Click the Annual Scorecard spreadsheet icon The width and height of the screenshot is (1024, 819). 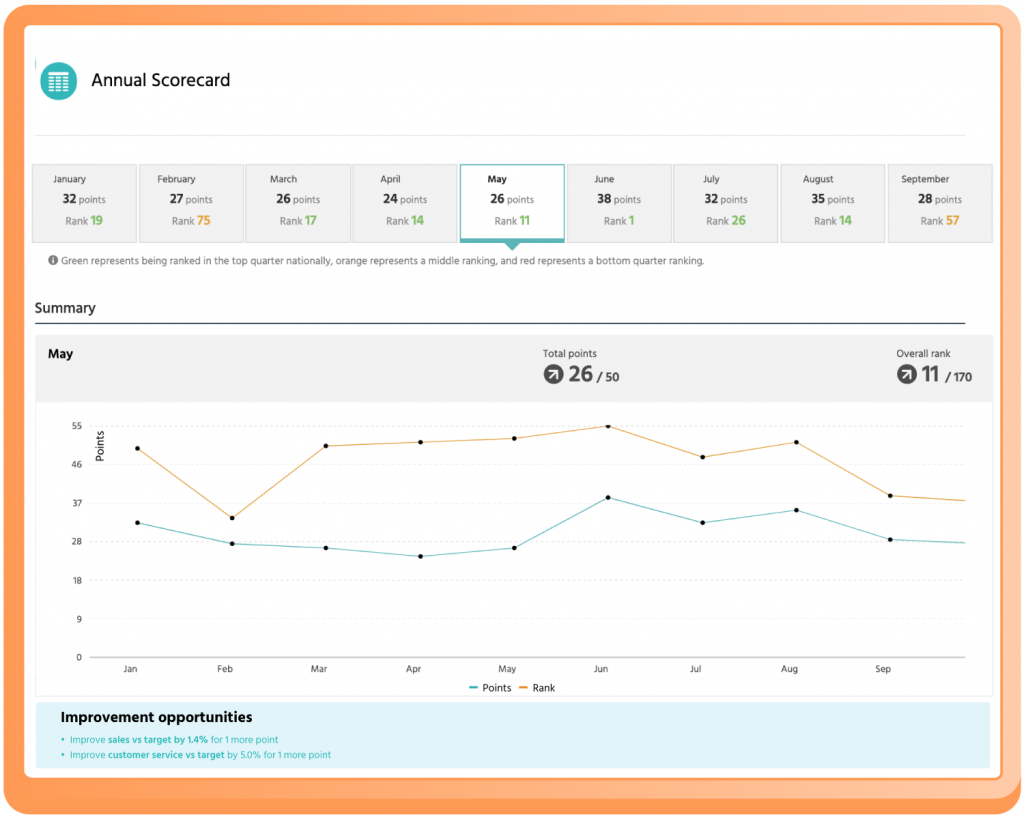(57, 80)
